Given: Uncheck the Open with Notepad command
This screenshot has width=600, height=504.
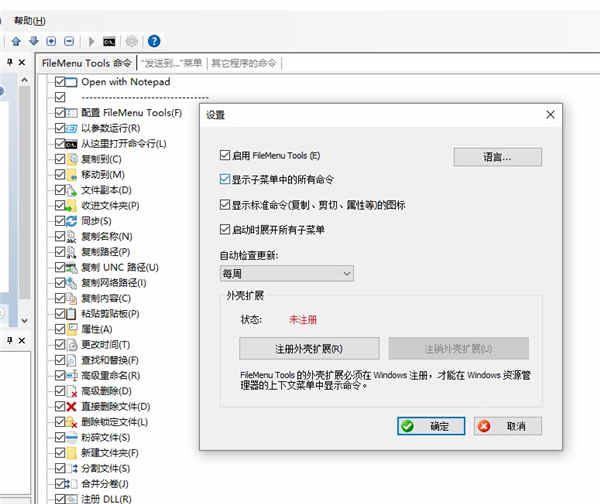Looking at the screenshot, I should (60, 82).
